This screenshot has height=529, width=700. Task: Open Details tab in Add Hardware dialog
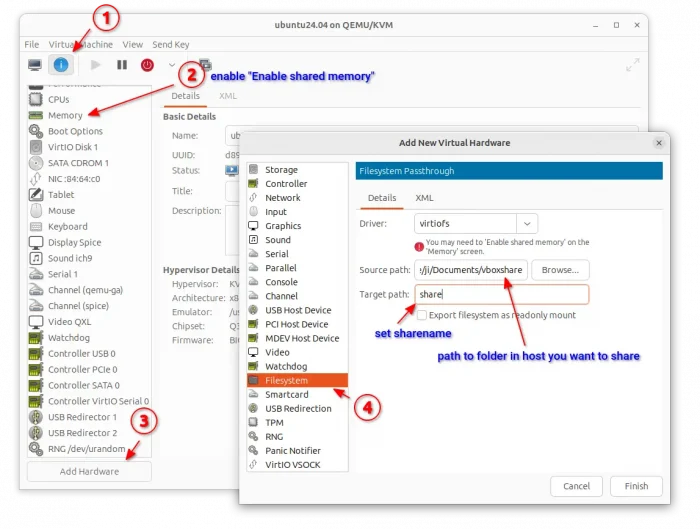coord(382,198)
